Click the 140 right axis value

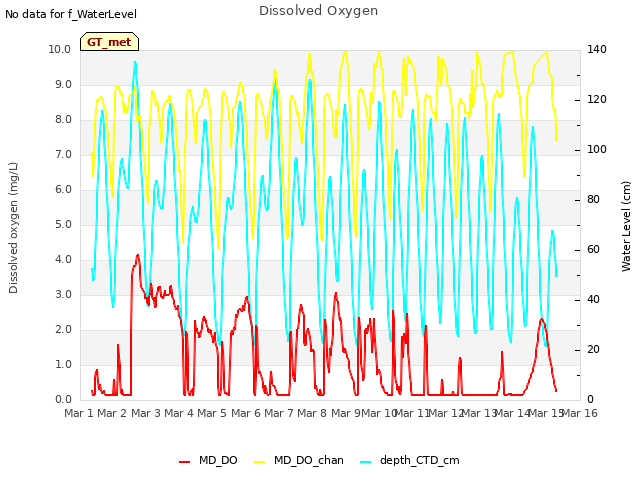pos(597,49)
